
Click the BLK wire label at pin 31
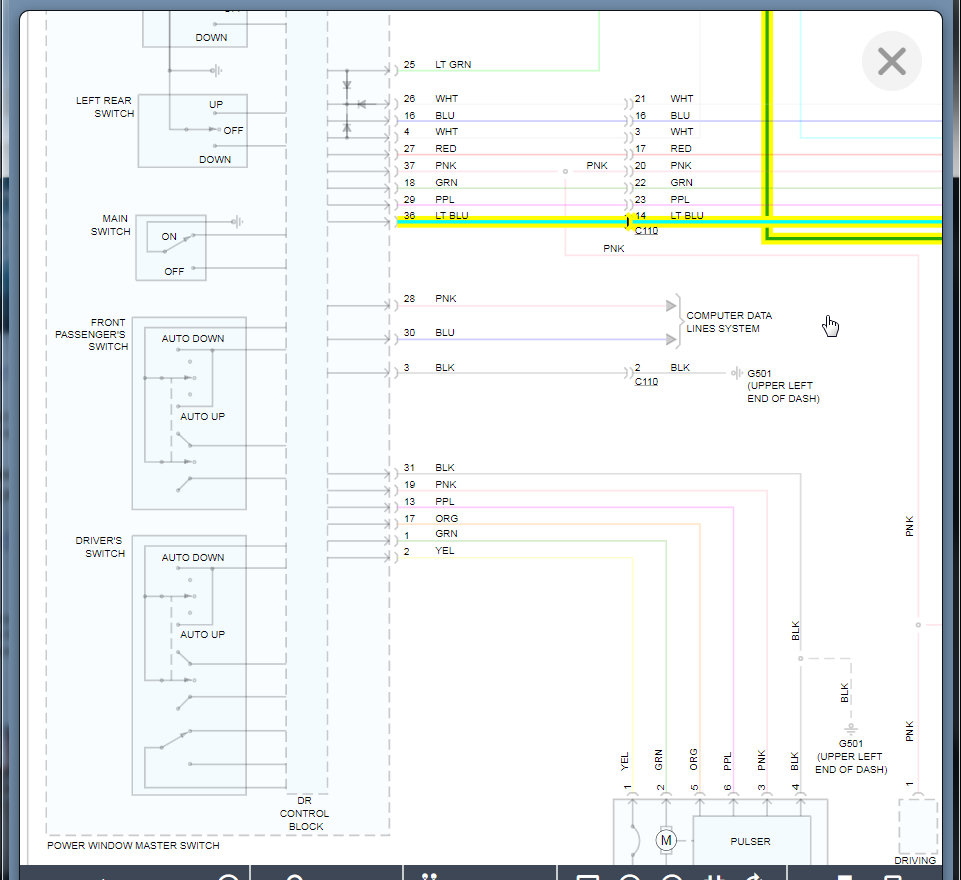pos(445,467)
